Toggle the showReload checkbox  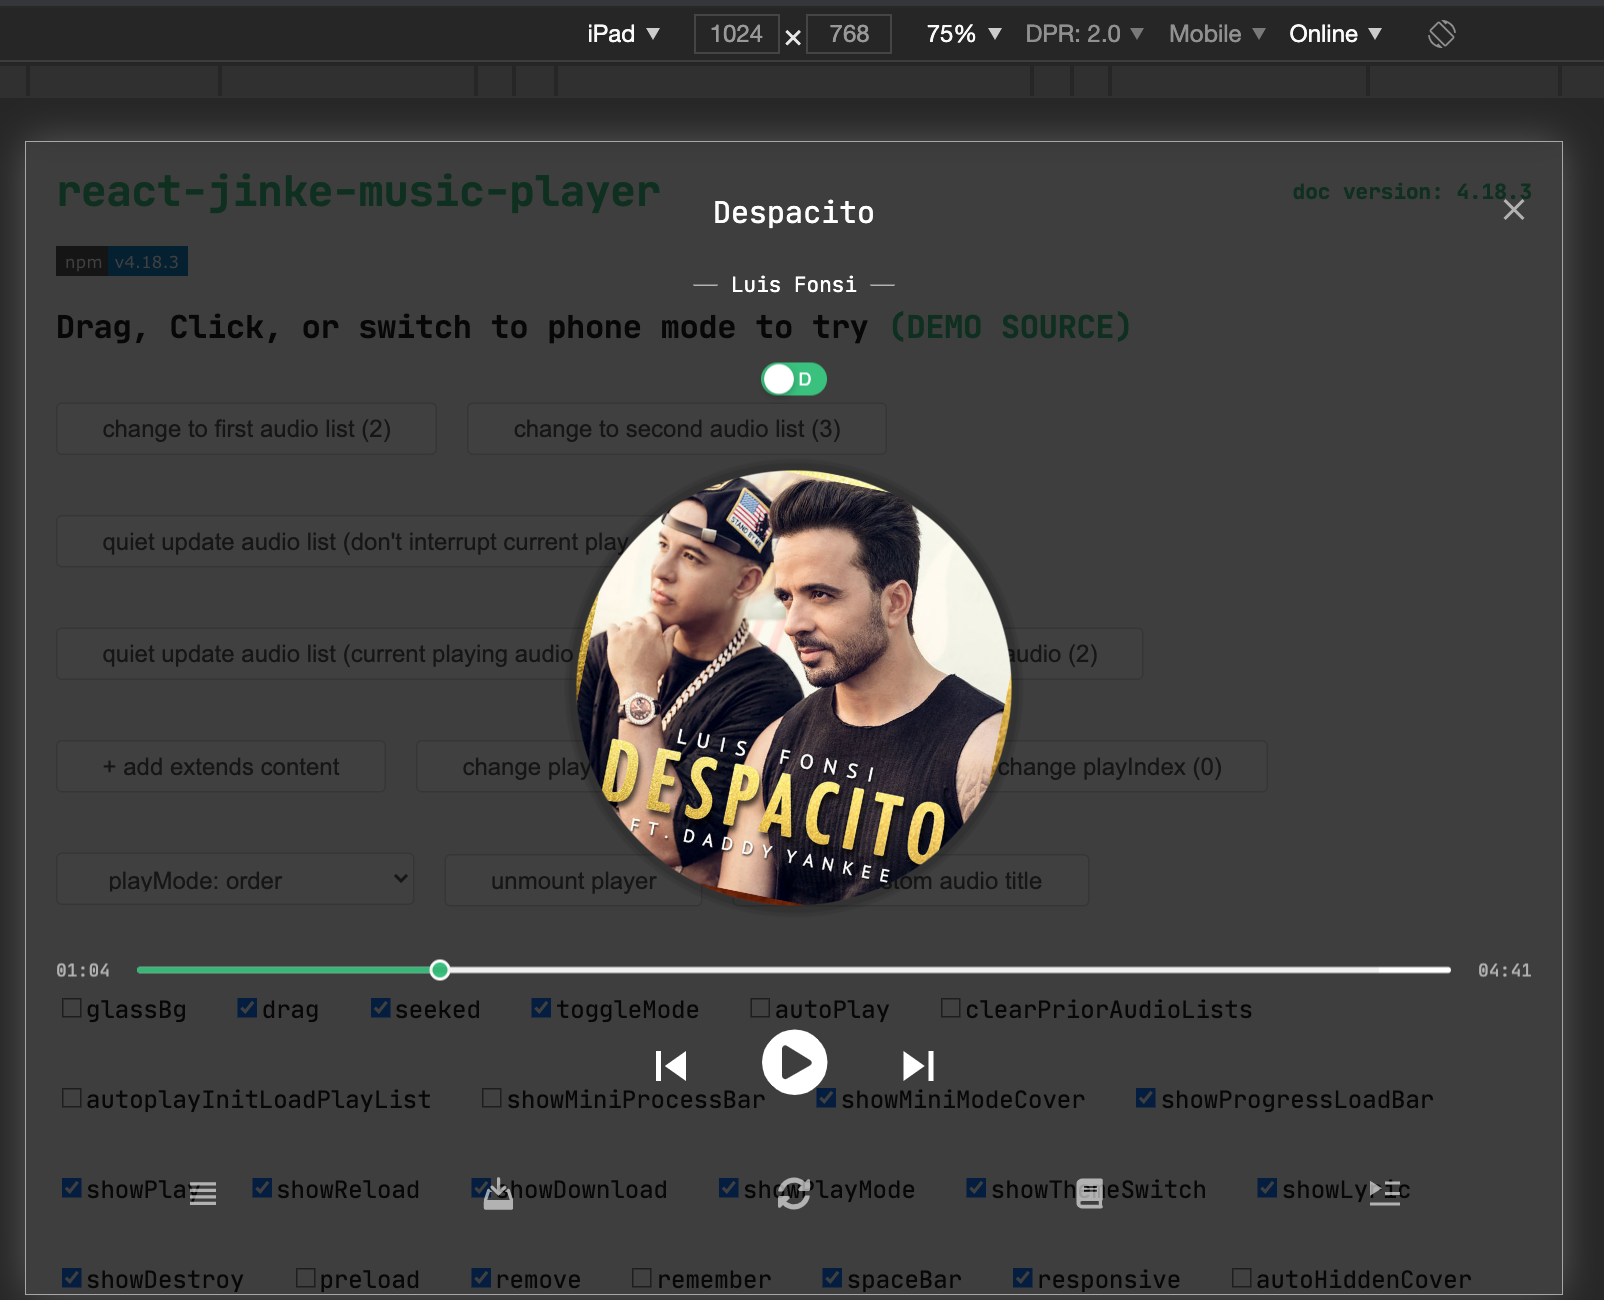point(262,1188)
